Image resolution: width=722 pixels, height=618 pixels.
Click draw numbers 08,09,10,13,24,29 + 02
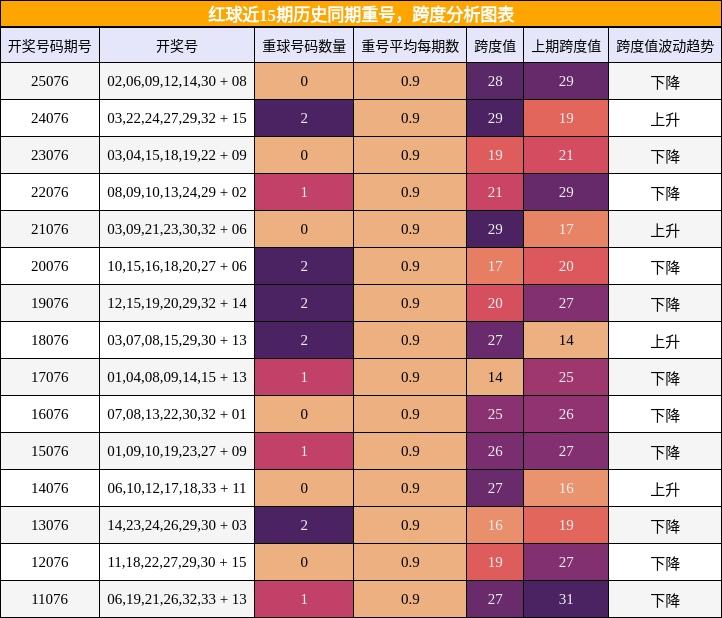177,192
